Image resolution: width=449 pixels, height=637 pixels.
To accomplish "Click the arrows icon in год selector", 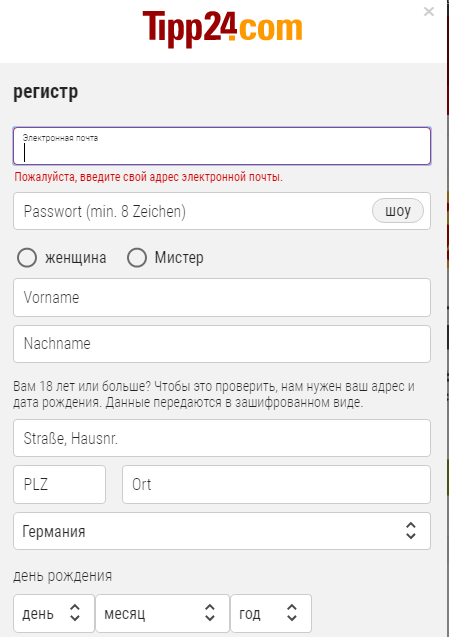I will tap(292, 613).
